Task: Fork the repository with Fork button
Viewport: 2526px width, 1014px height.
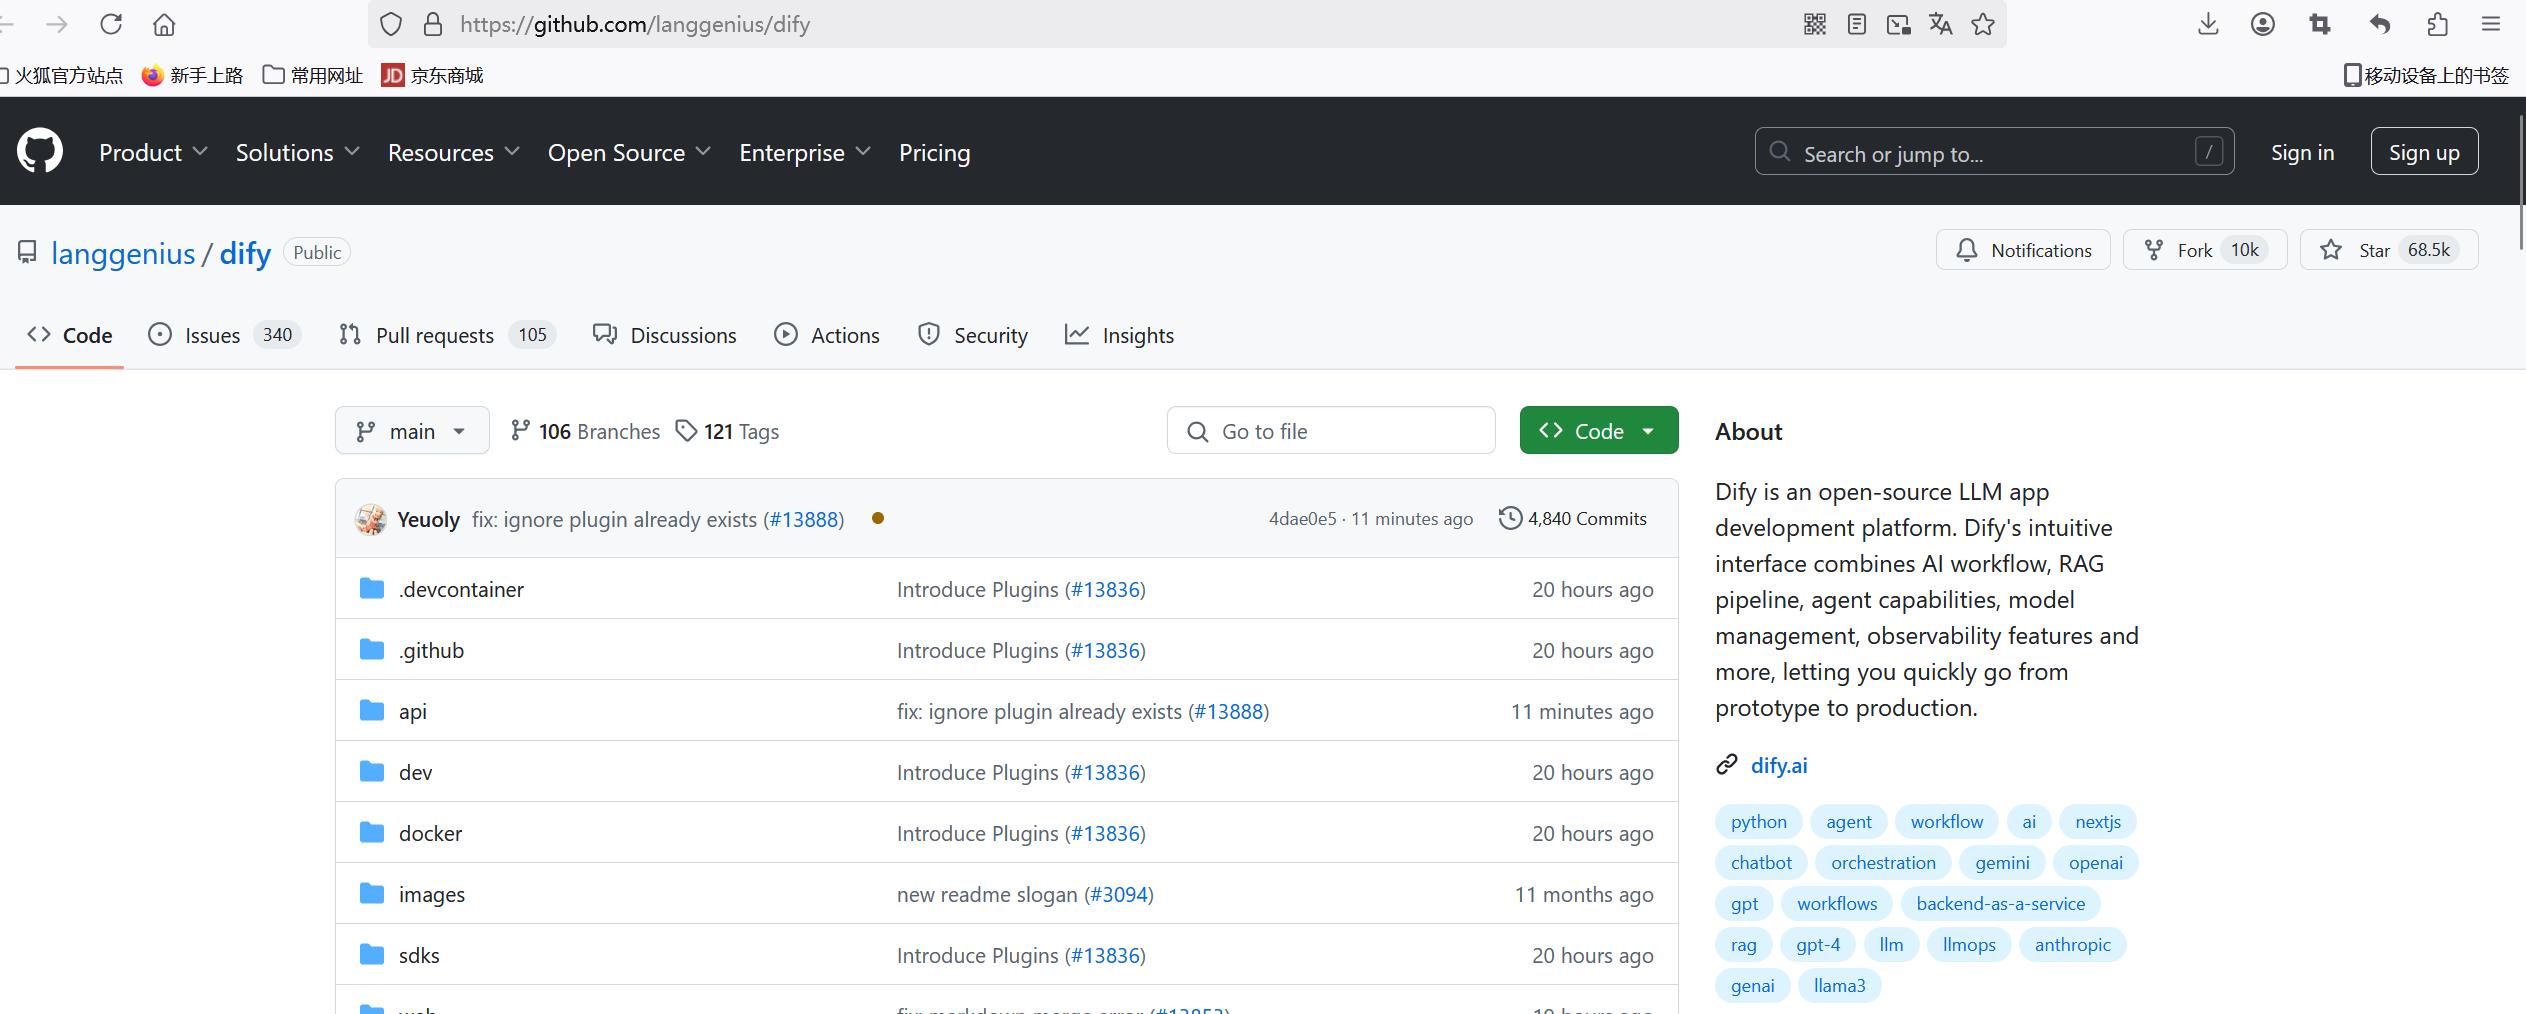Action: click(2205, 250)
